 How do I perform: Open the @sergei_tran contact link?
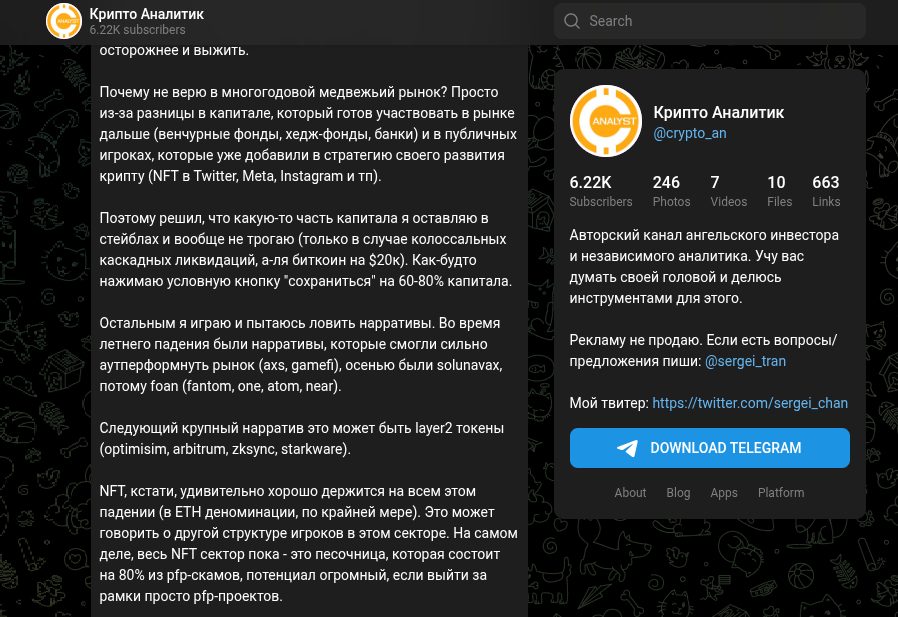pos(745,361)
